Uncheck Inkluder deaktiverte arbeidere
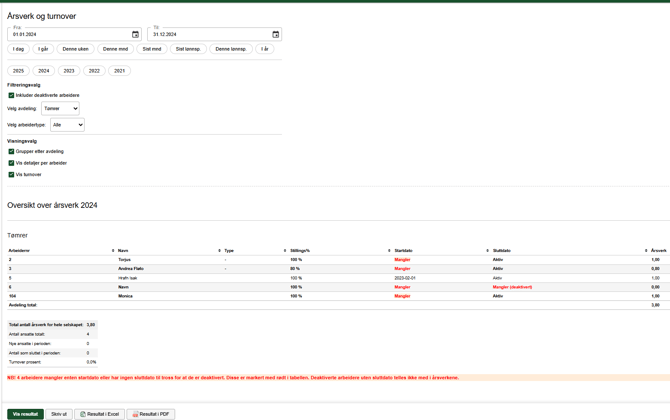The width and height of the screenshot is (670, 420). pos(11,96)
